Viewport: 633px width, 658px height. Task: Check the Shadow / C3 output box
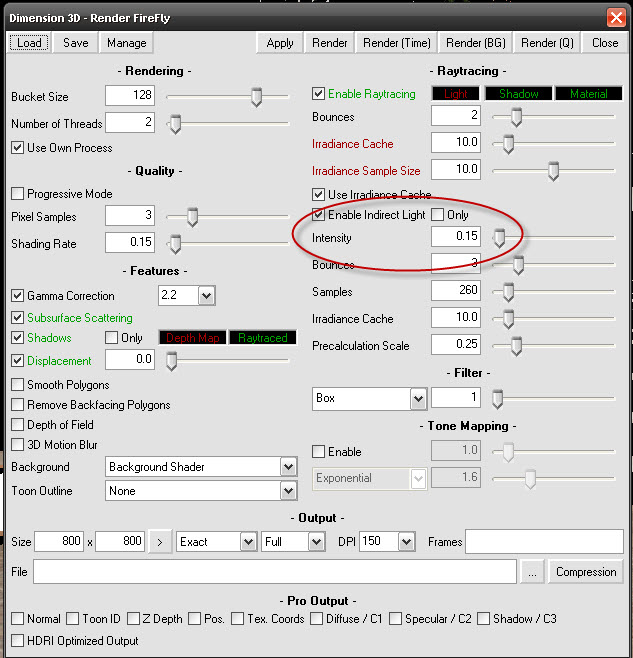[x=483, y=619]
